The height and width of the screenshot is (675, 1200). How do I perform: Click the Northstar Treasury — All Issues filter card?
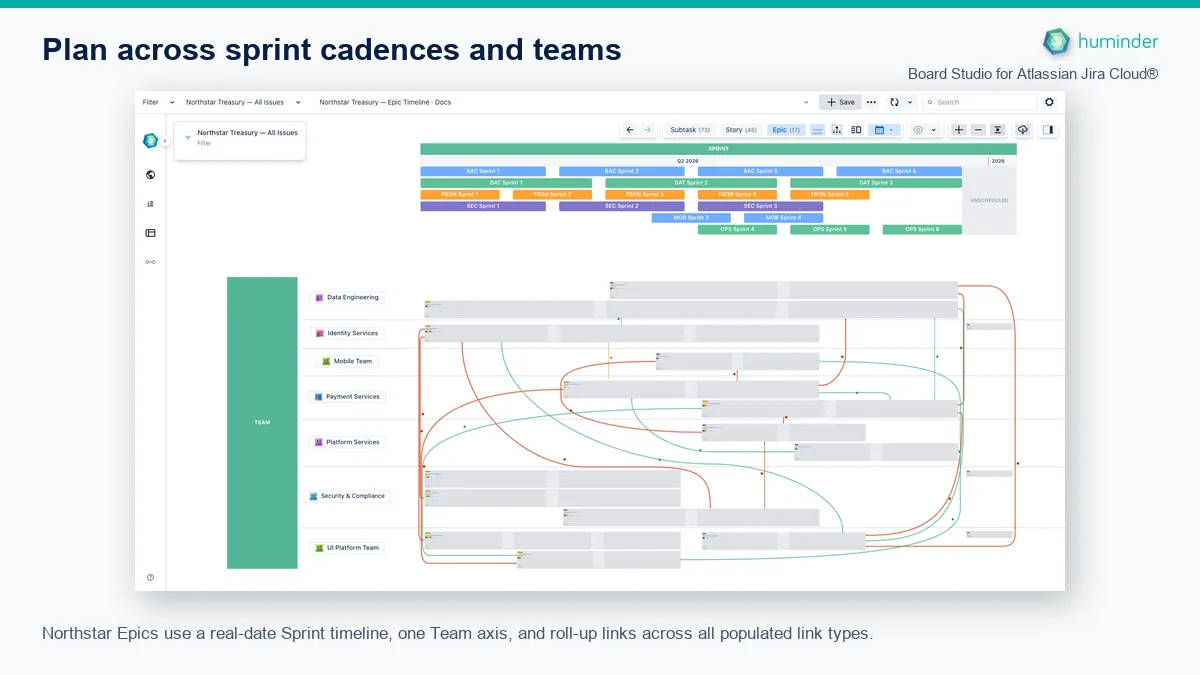click(x=240, y=140)
